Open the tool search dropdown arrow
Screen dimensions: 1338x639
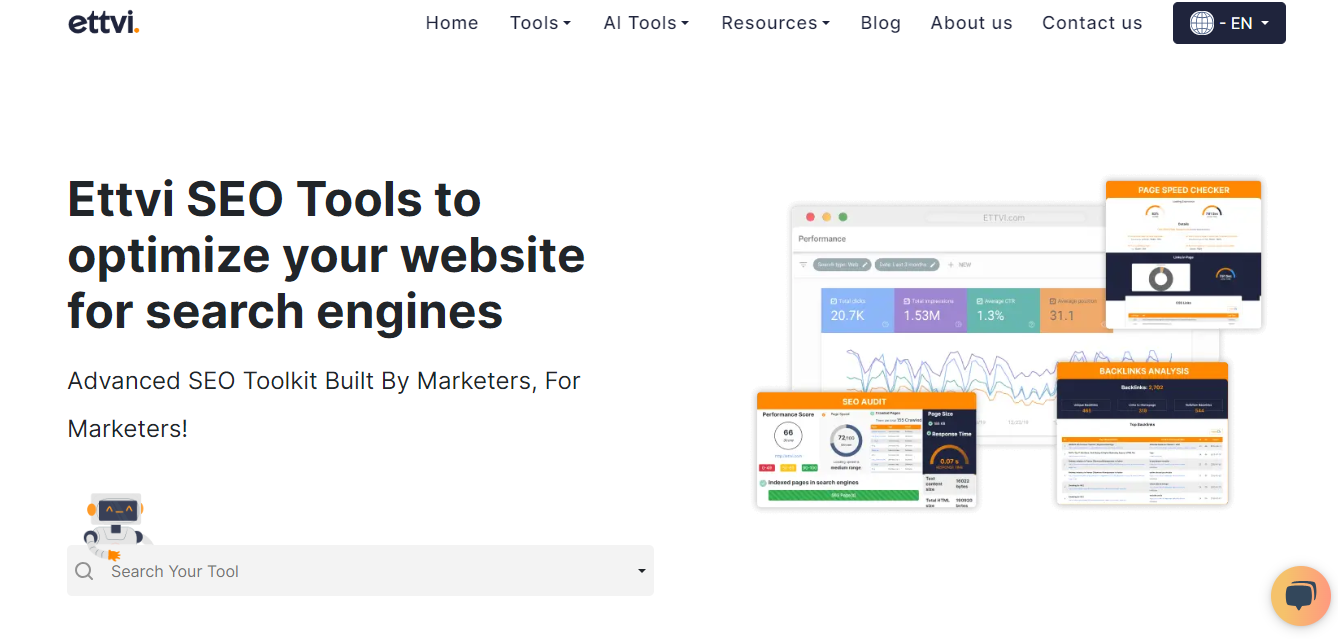(x=641, y=571)
